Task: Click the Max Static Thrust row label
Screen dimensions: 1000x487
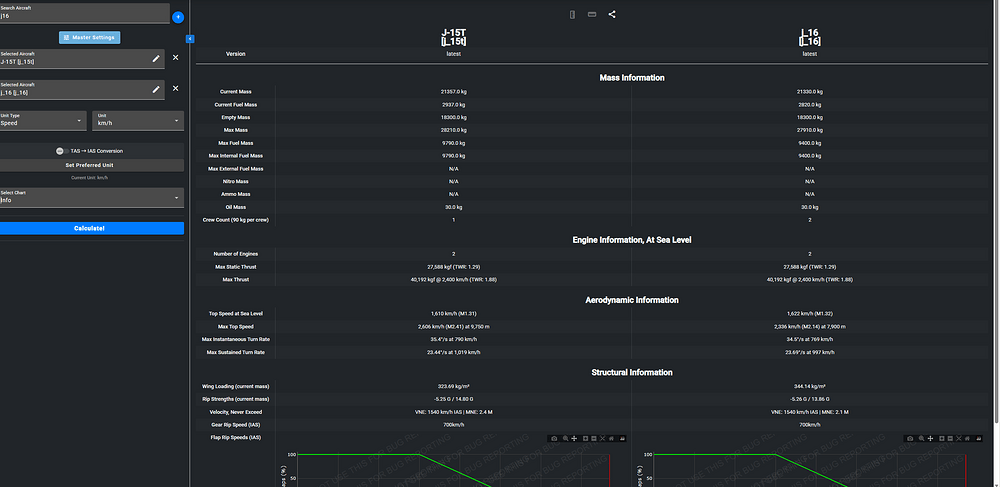Action: 235,266
